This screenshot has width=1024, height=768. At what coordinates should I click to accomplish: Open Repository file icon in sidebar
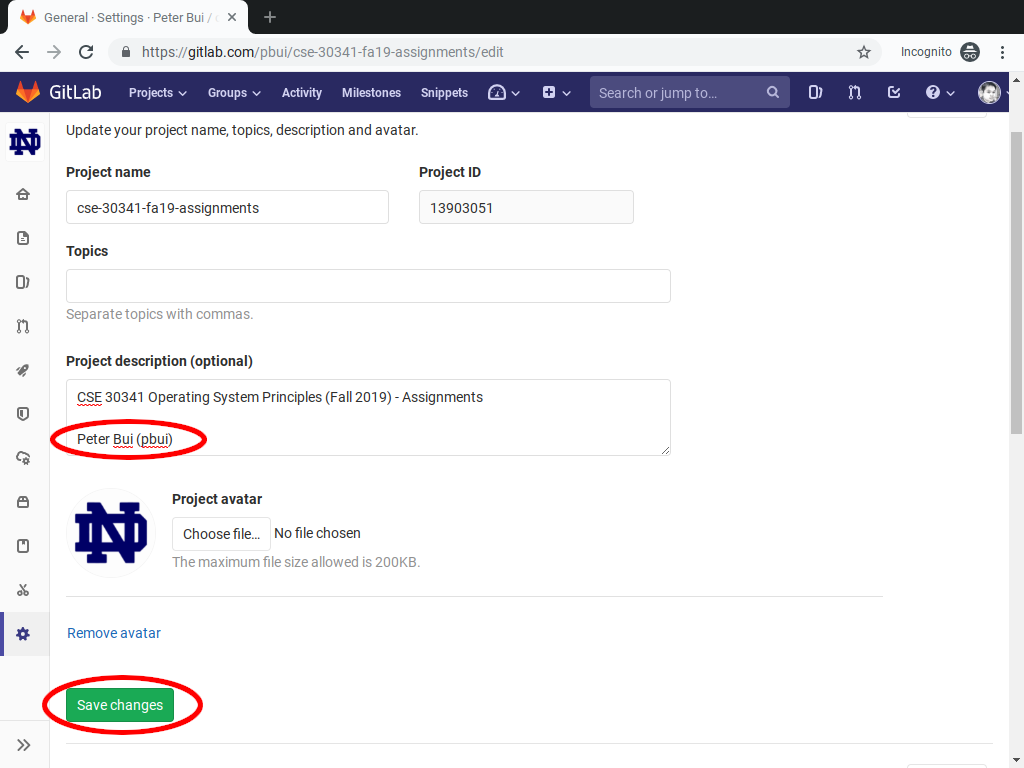tap(23, 238)
